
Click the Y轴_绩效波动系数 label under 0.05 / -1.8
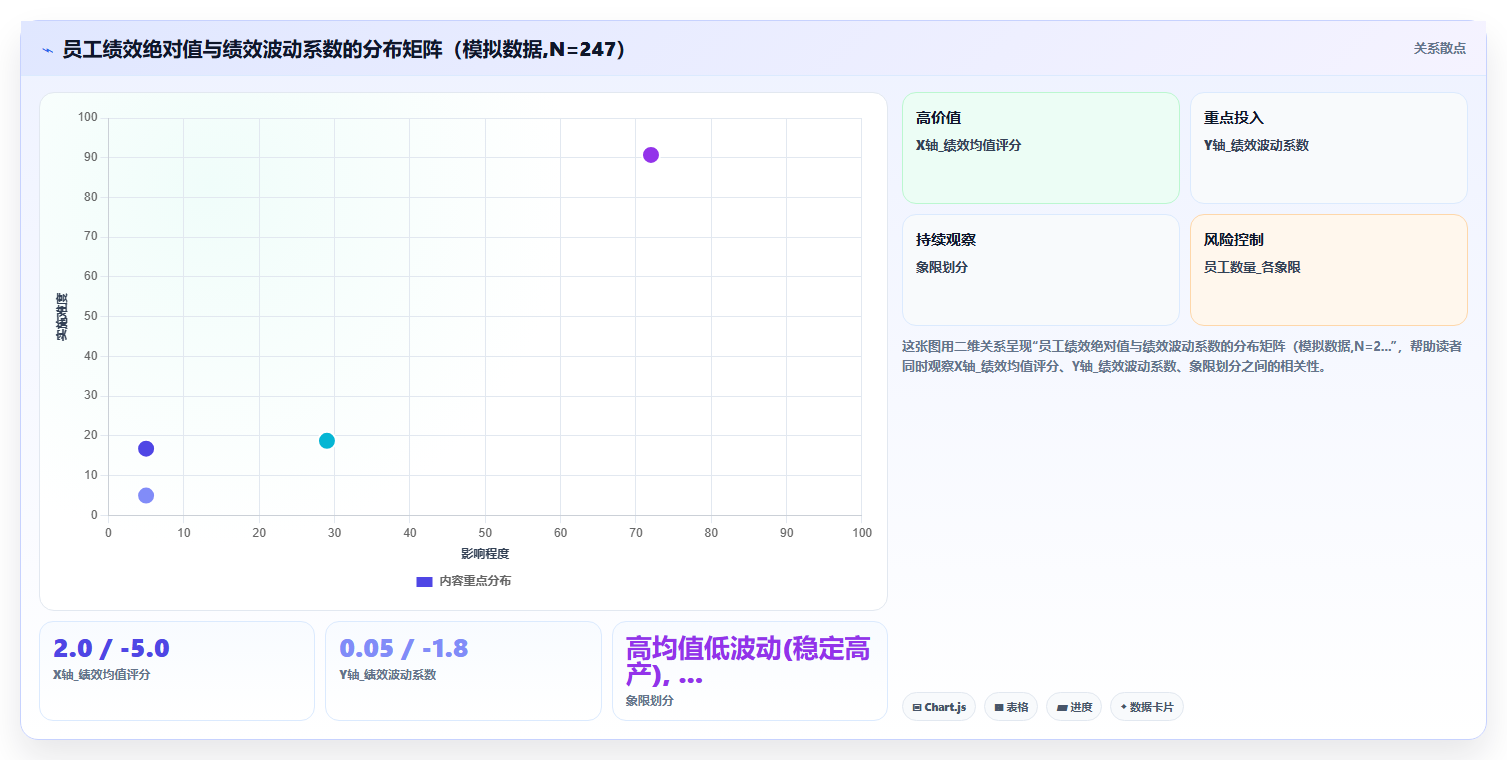coord(388,675)
